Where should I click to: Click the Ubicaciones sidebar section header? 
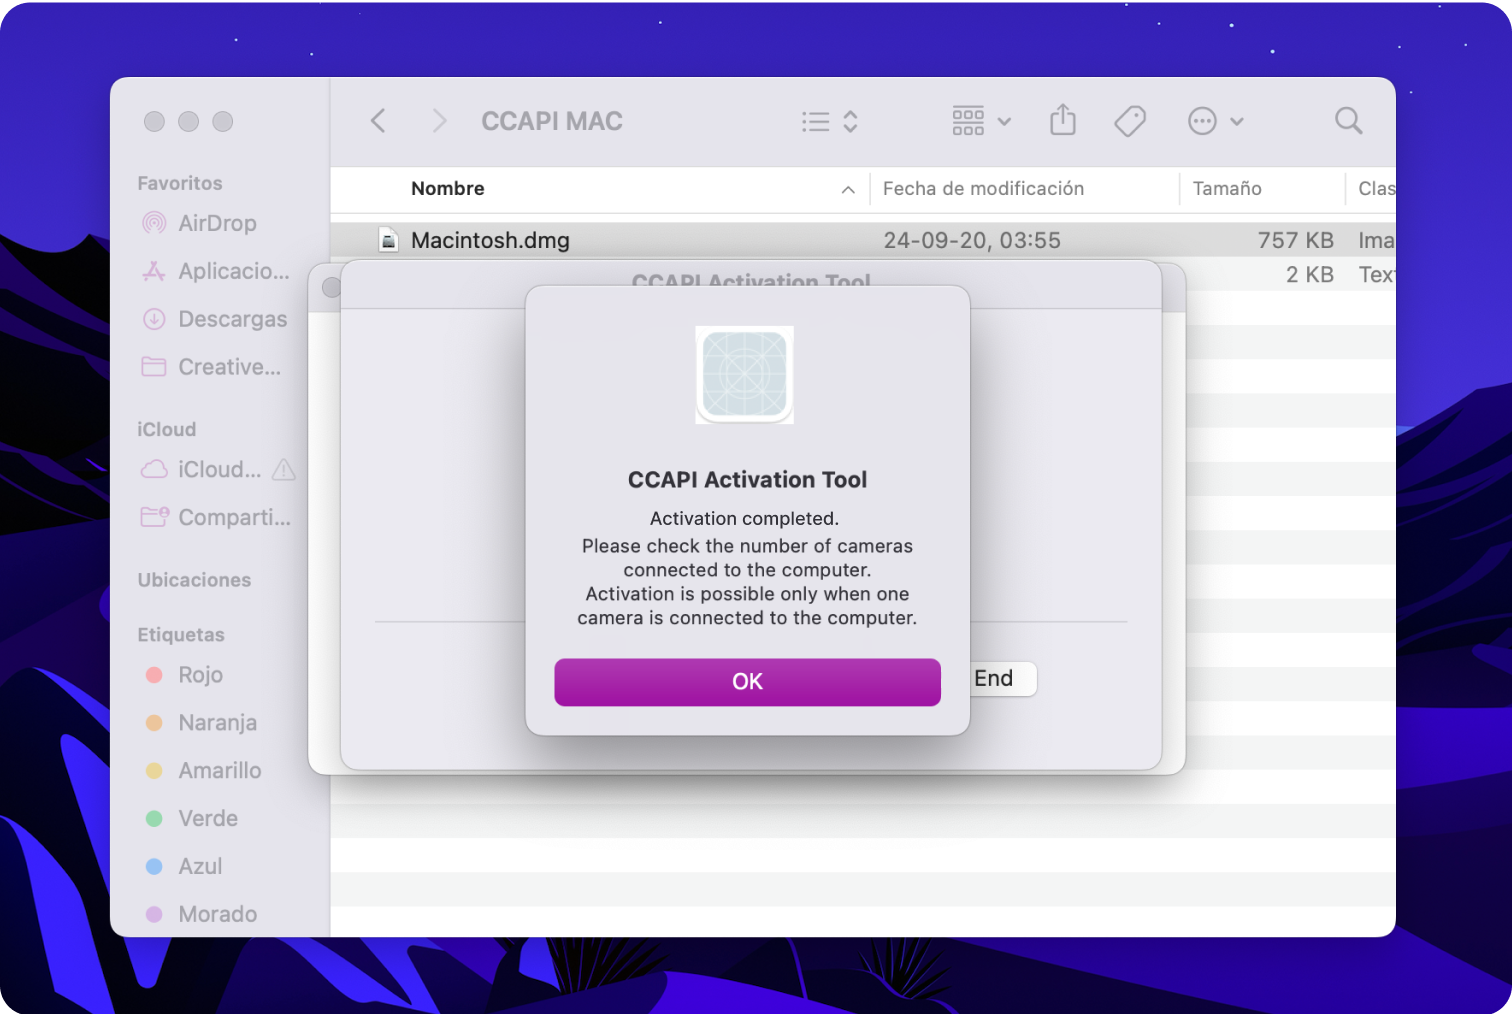(x=194, y=580)
